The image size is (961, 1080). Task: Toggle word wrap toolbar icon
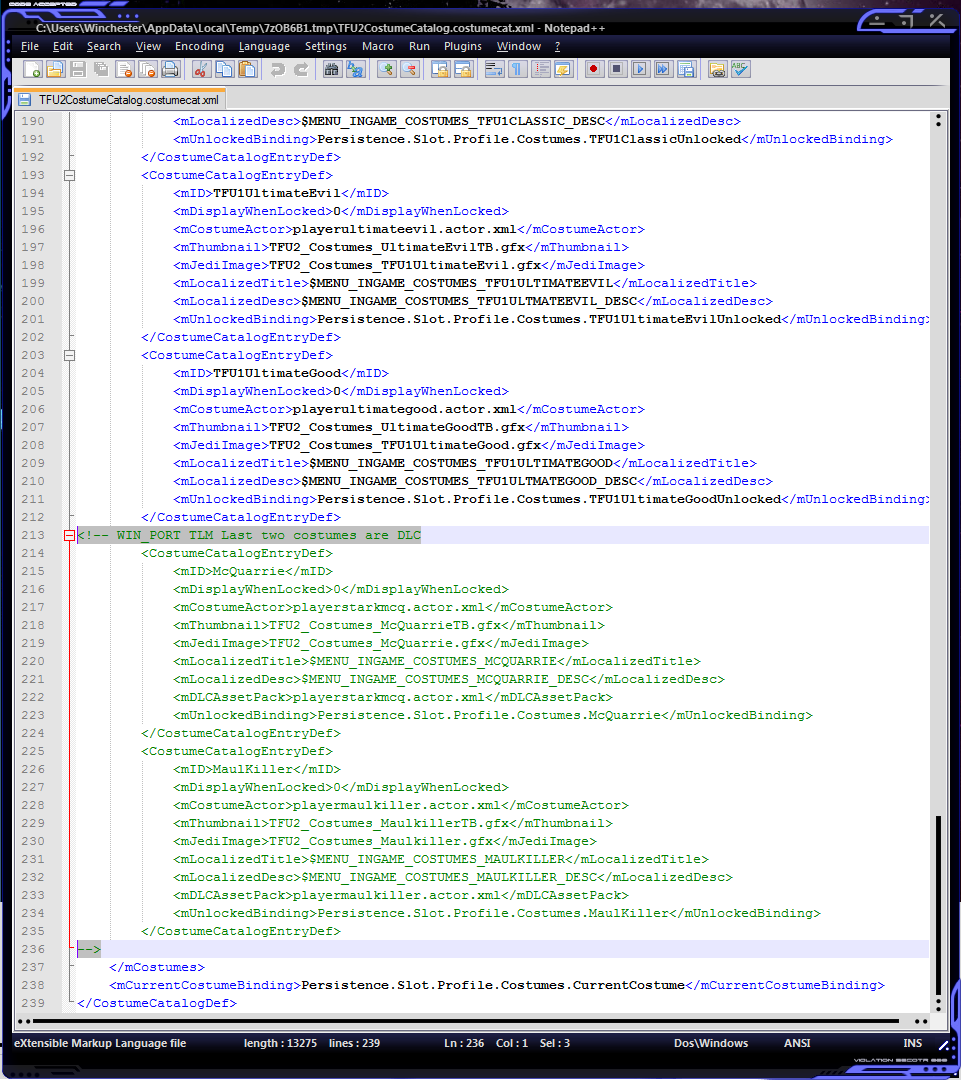[x=494, y=69]
